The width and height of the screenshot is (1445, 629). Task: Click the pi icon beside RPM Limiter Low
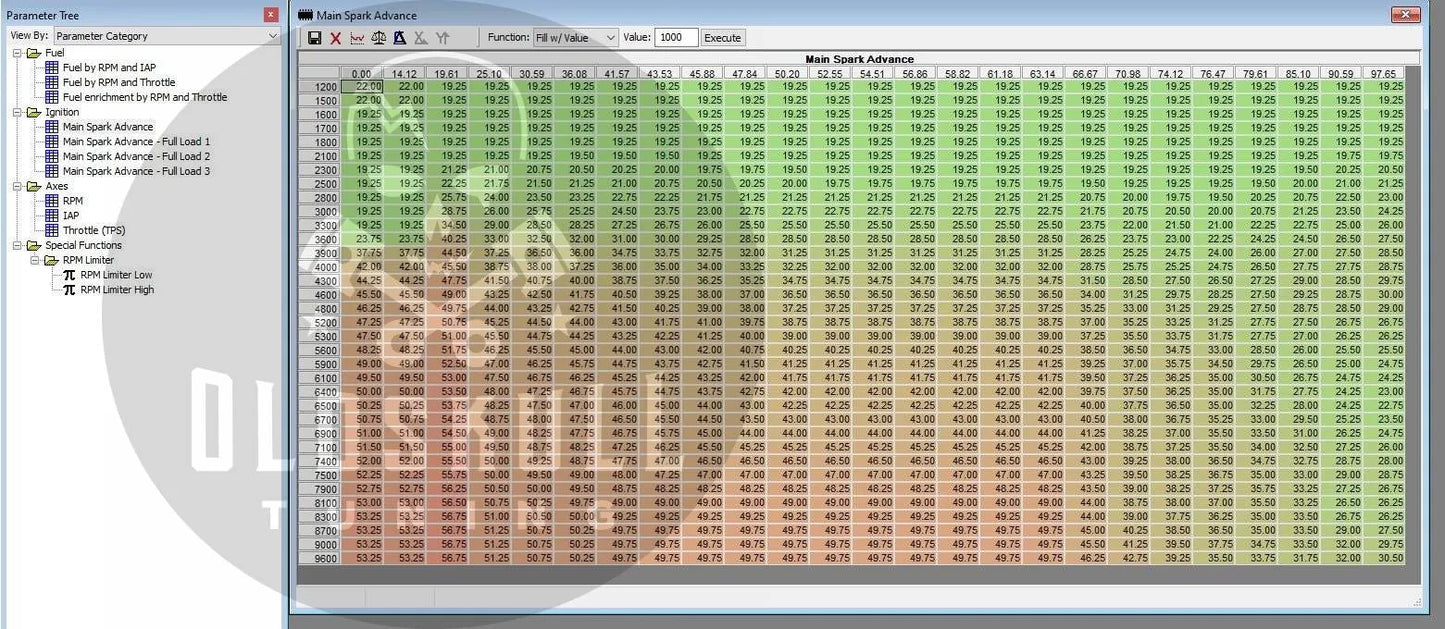[x=69, y=275]
